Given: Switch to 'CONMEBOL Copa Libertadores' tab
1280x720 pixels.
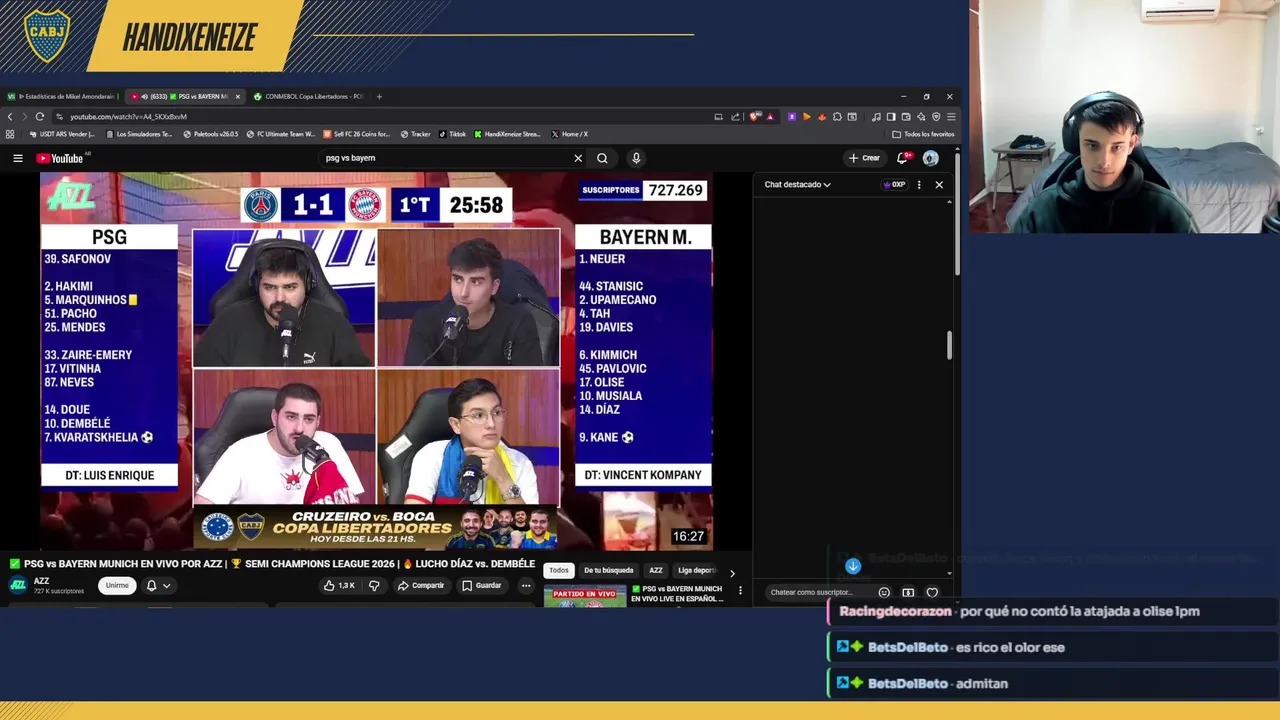Looking at the screenshot, I should coord(308,96).
